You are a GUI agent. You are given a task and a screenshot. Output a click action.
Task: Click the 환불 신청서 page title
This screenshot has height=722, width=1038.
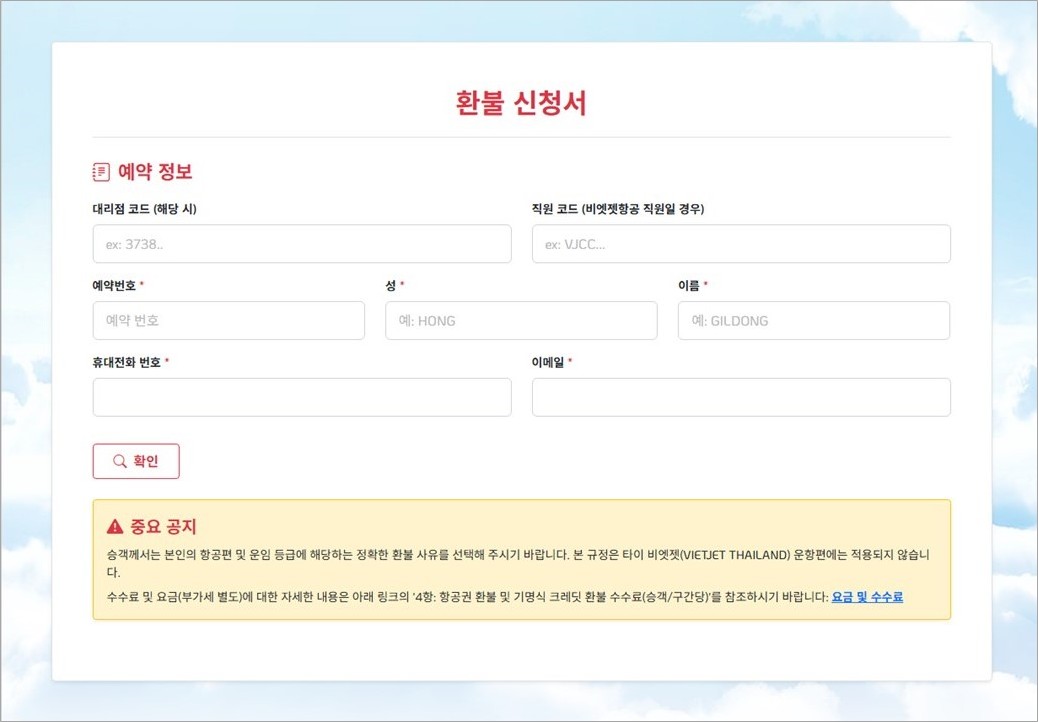coord(520,103)
